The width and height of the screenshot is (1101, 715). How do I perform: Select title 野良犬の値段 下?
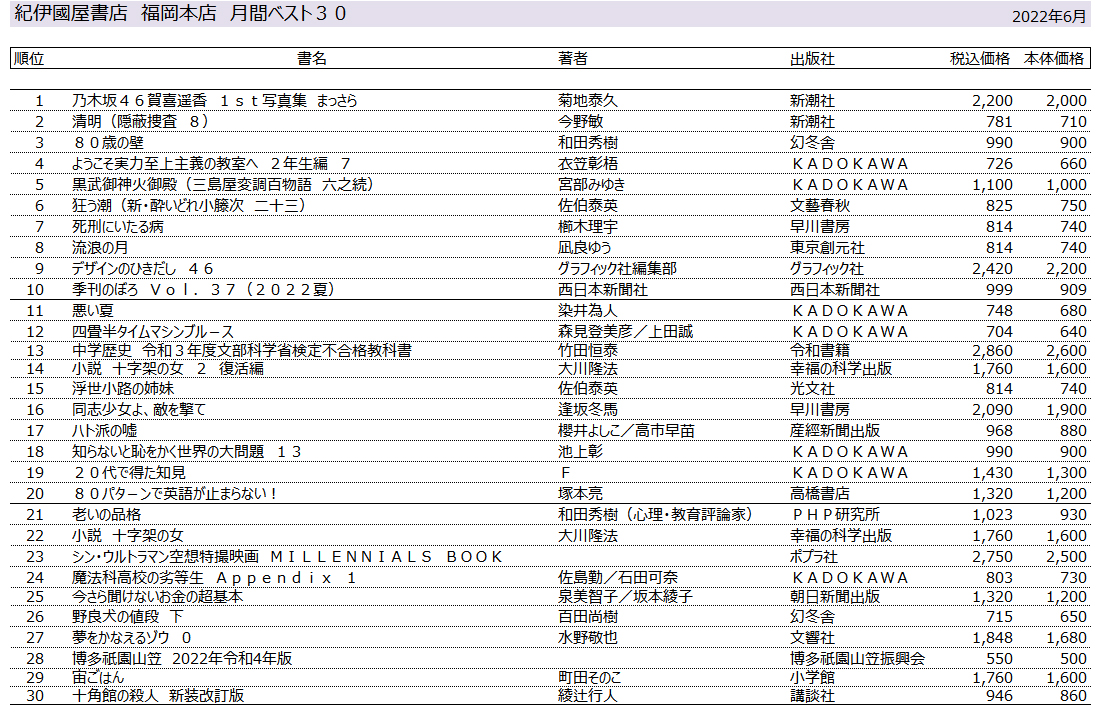(127, 616)
